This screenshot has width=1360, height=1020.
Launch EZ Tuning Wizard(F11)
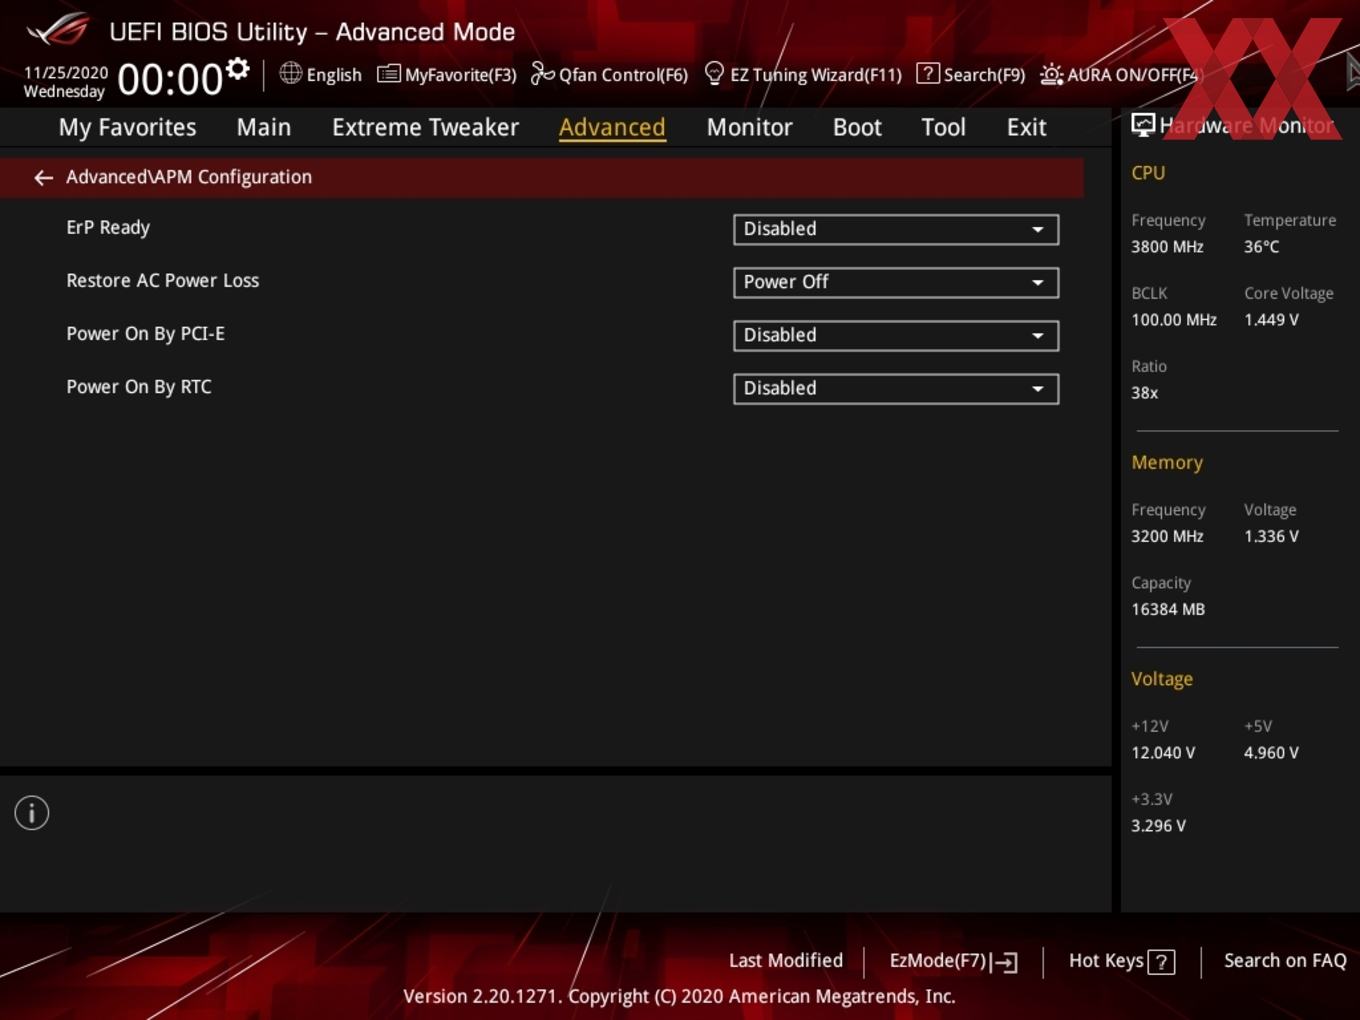(x=803, y=74)
